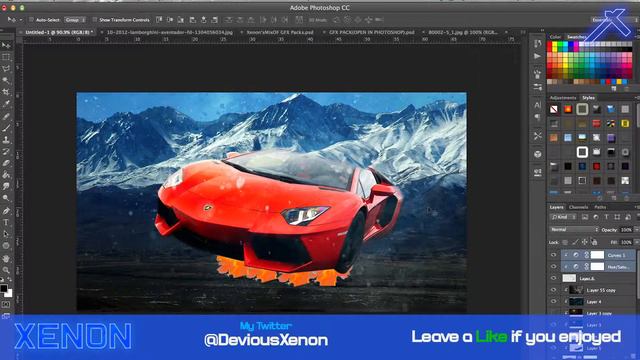Select the Quick Selection tool
The height and width of the screenshot is (360, 640).
pyautogui.click(x=6, y=80)
